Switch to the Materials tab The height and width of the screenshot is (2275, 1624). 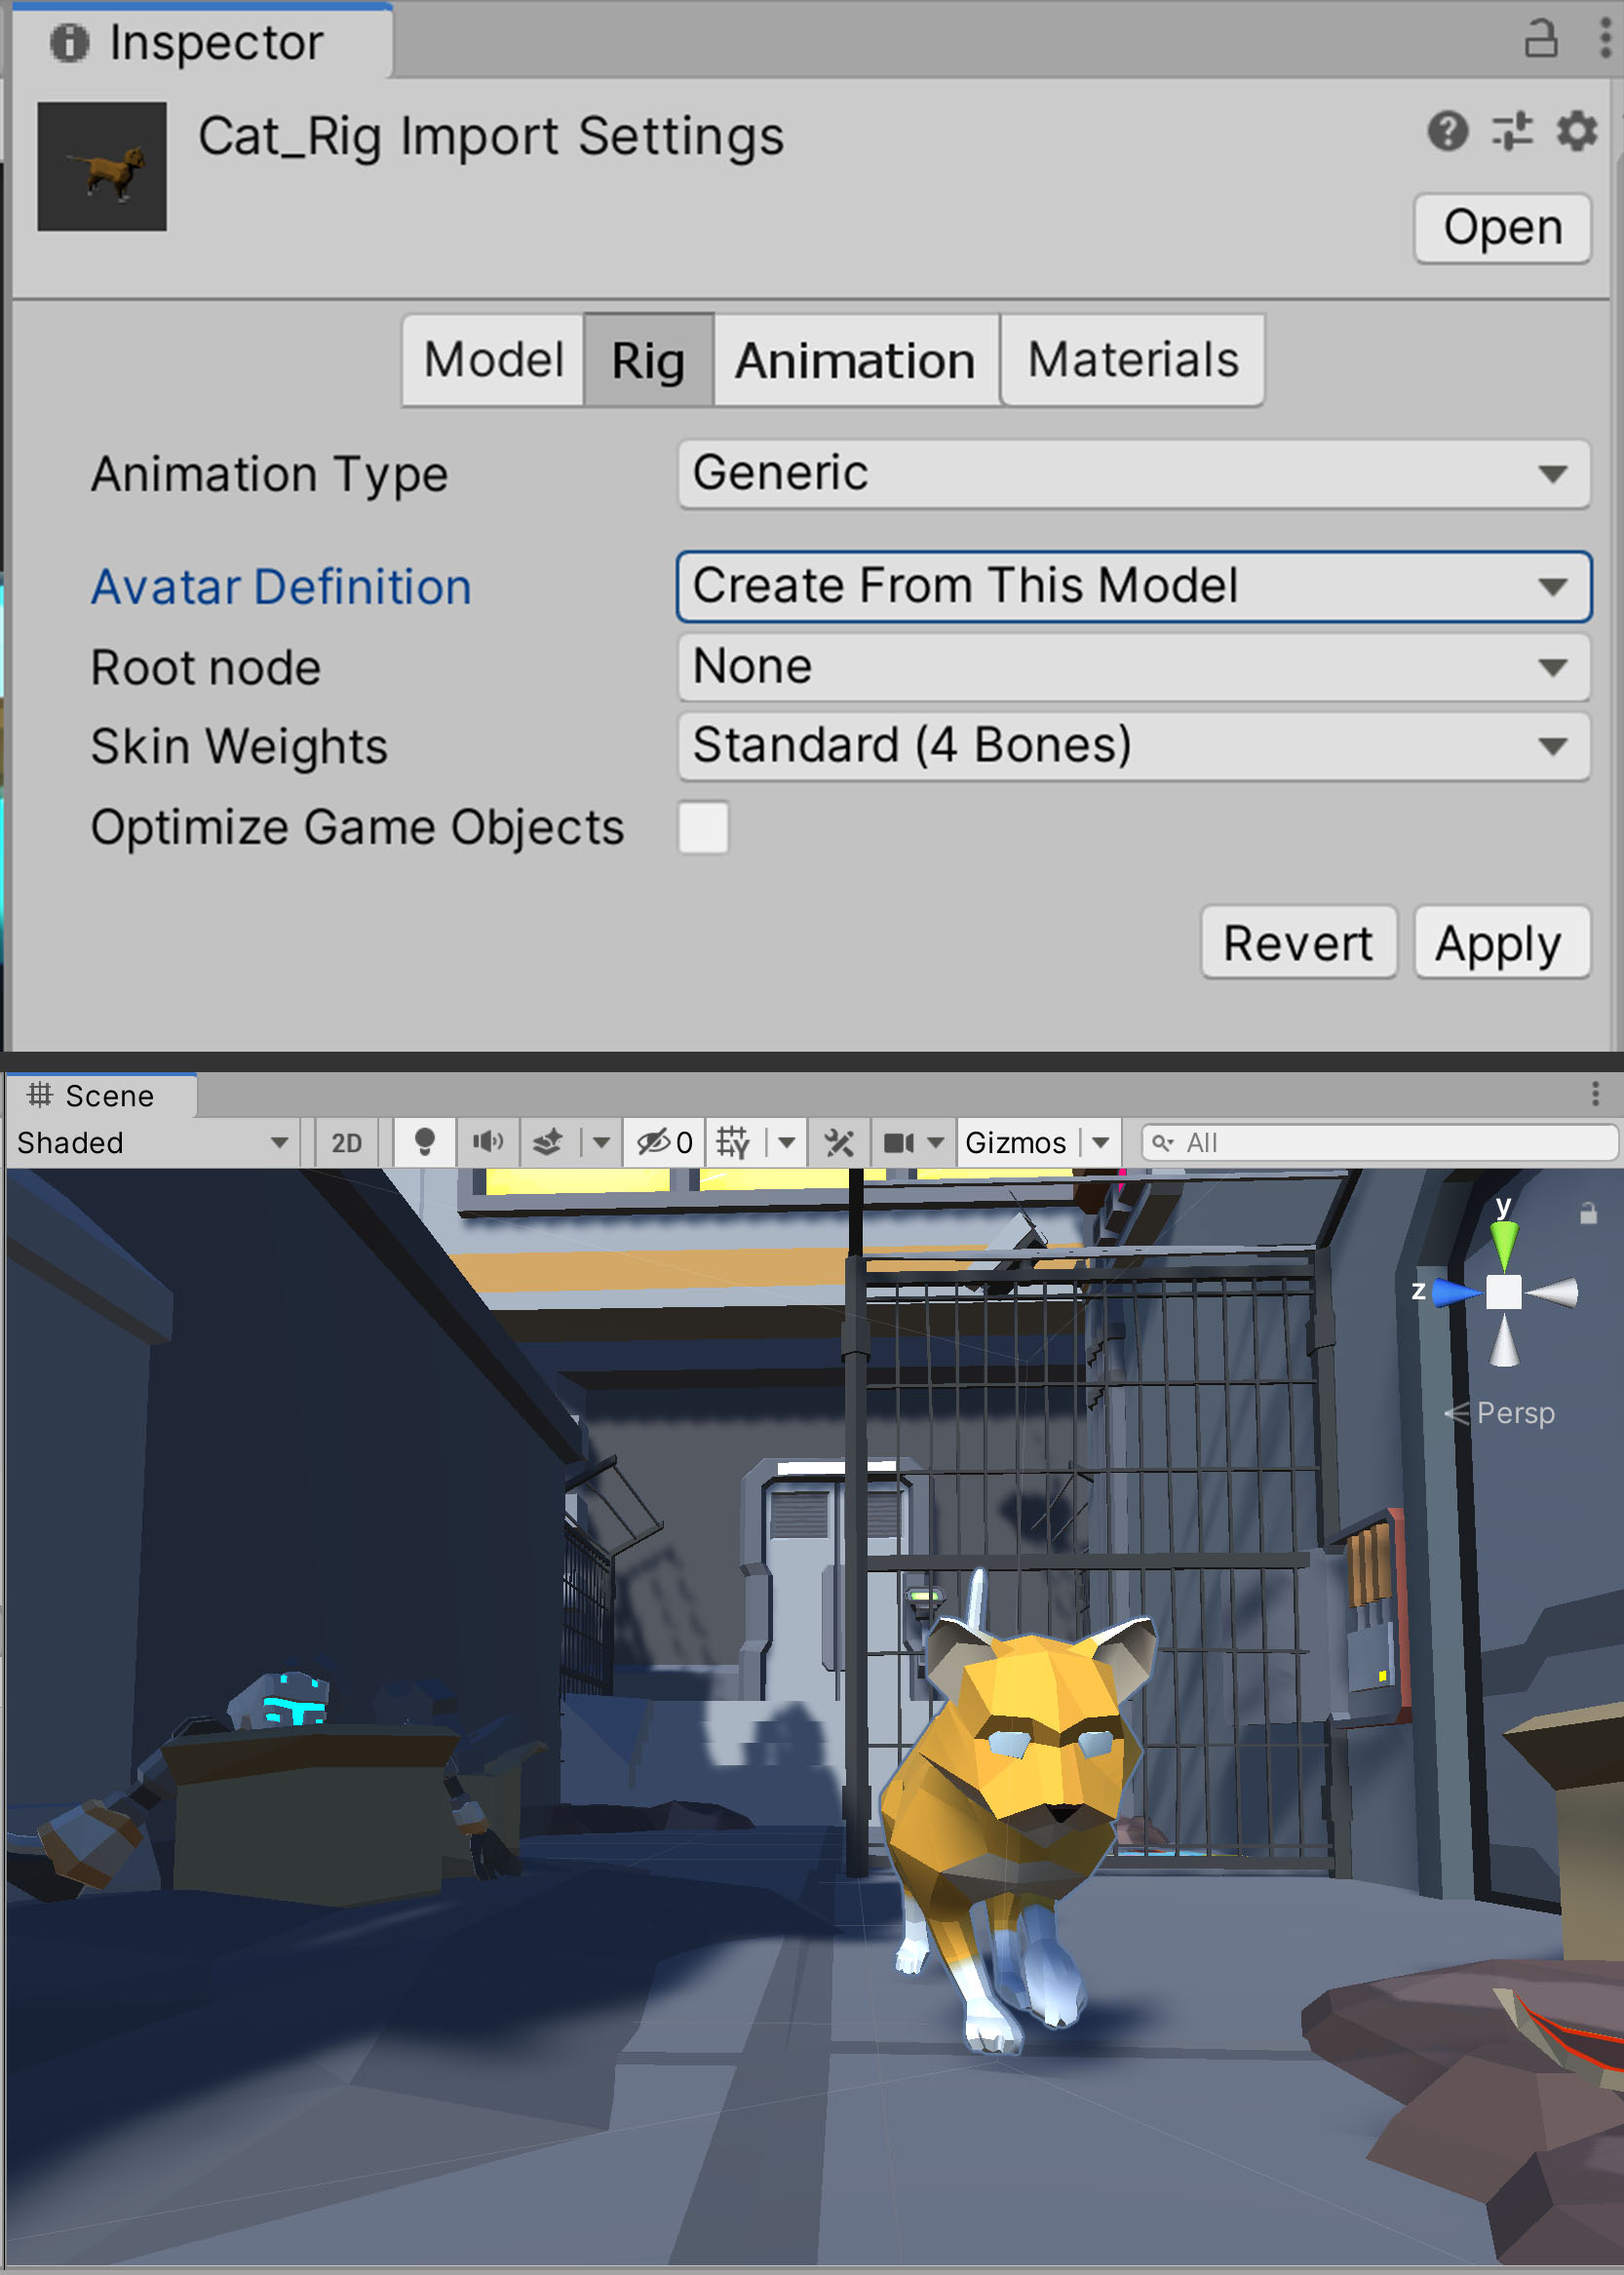[x=1132, y=360]
